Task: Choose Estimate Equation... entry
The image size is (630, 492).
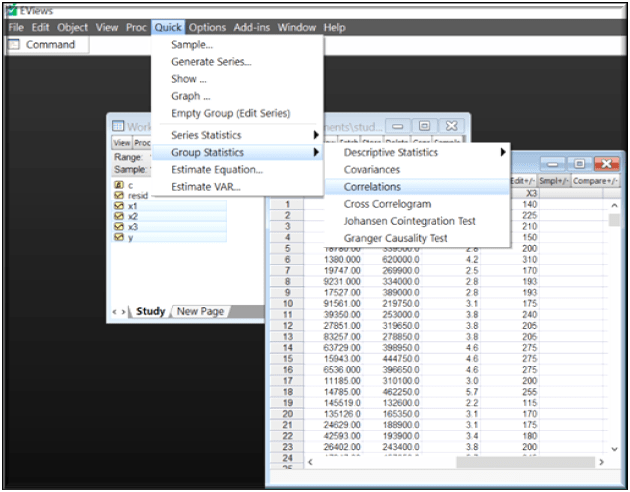Action: [237, 170]
